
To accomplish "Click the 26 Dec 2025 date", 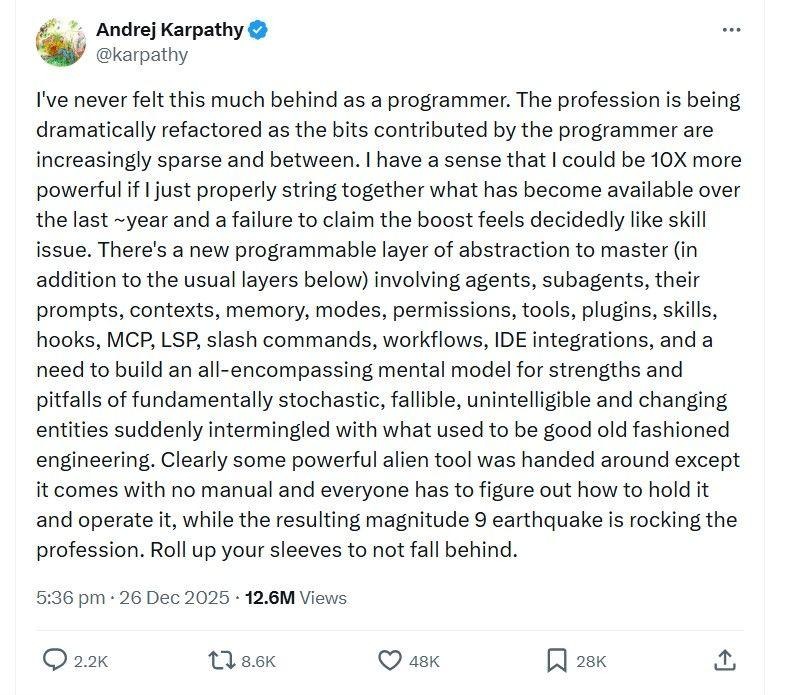I will [x=174, y=598].
